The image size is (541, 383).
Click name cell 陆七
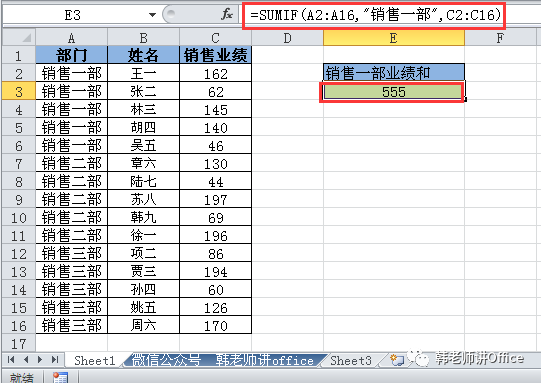coord(144,181)
